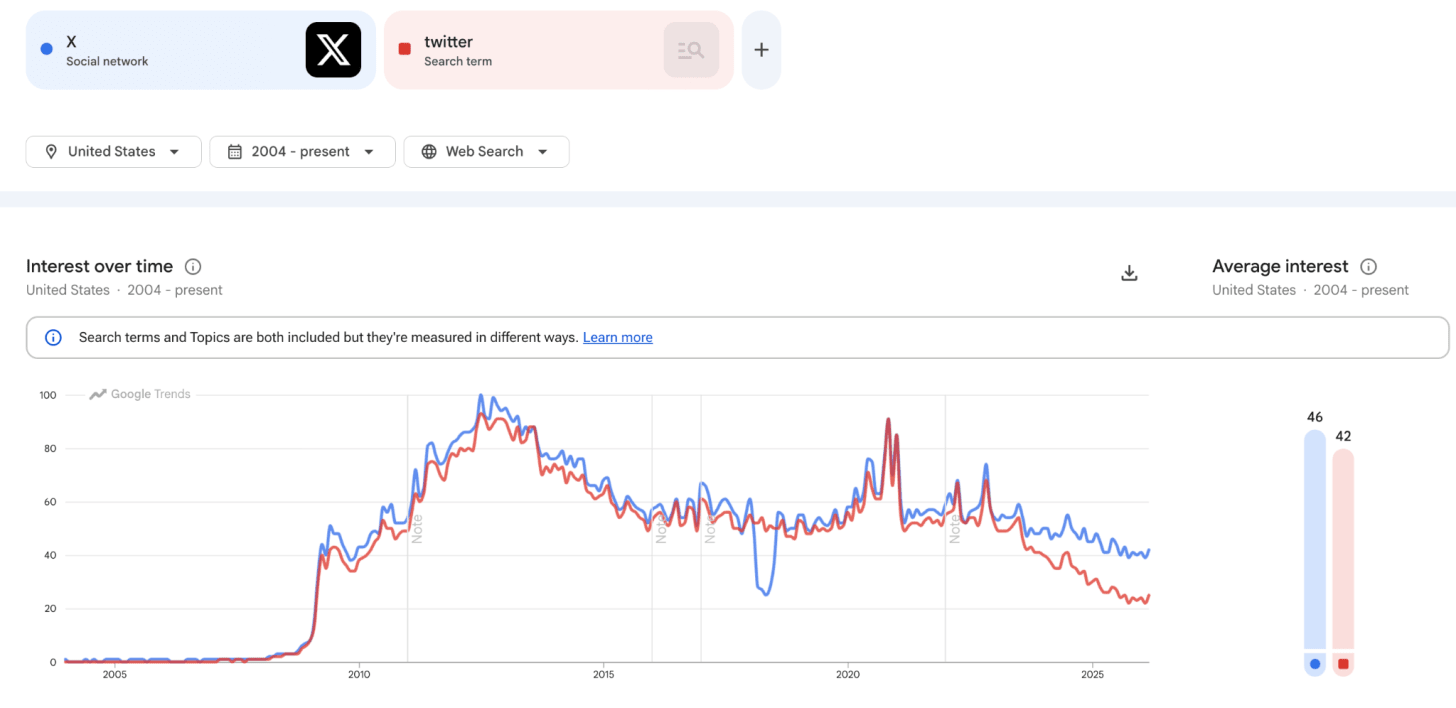Click the Note marker near 2022 on chart

click(955, 528)
